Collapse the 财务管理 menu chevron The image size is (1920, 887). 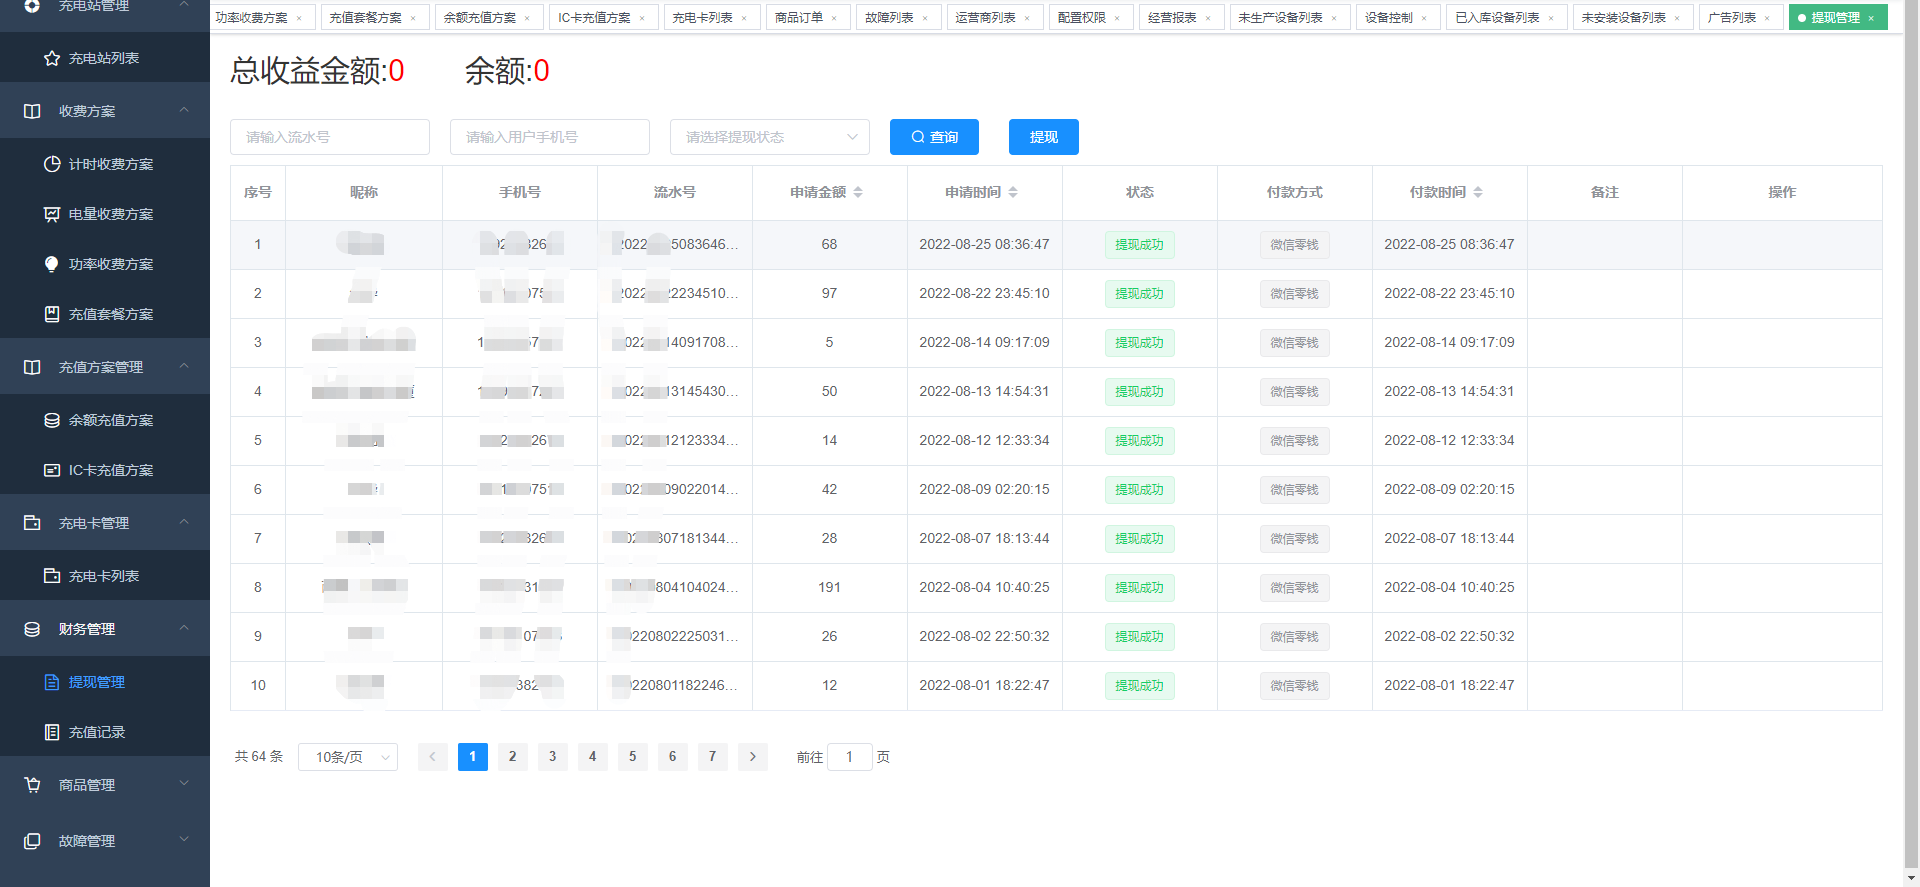point(184,627)
